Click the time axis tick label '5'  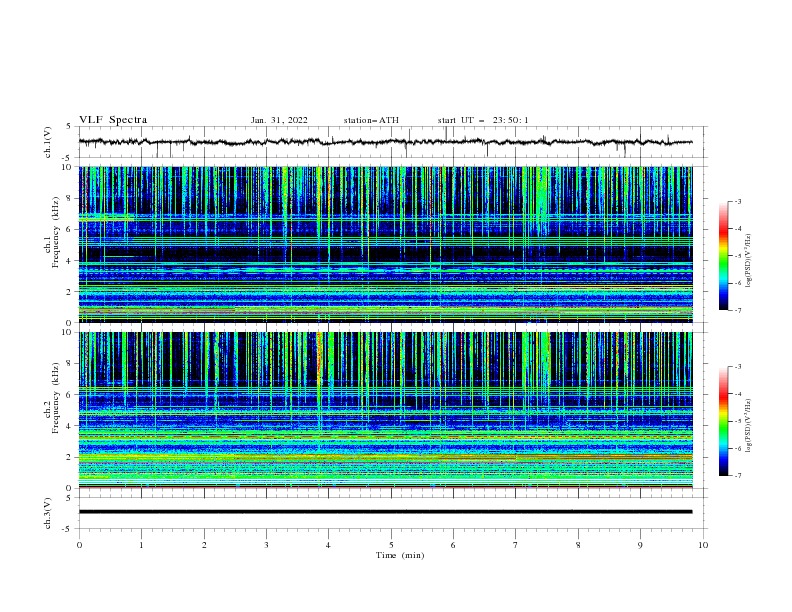(x=391, y=545)
